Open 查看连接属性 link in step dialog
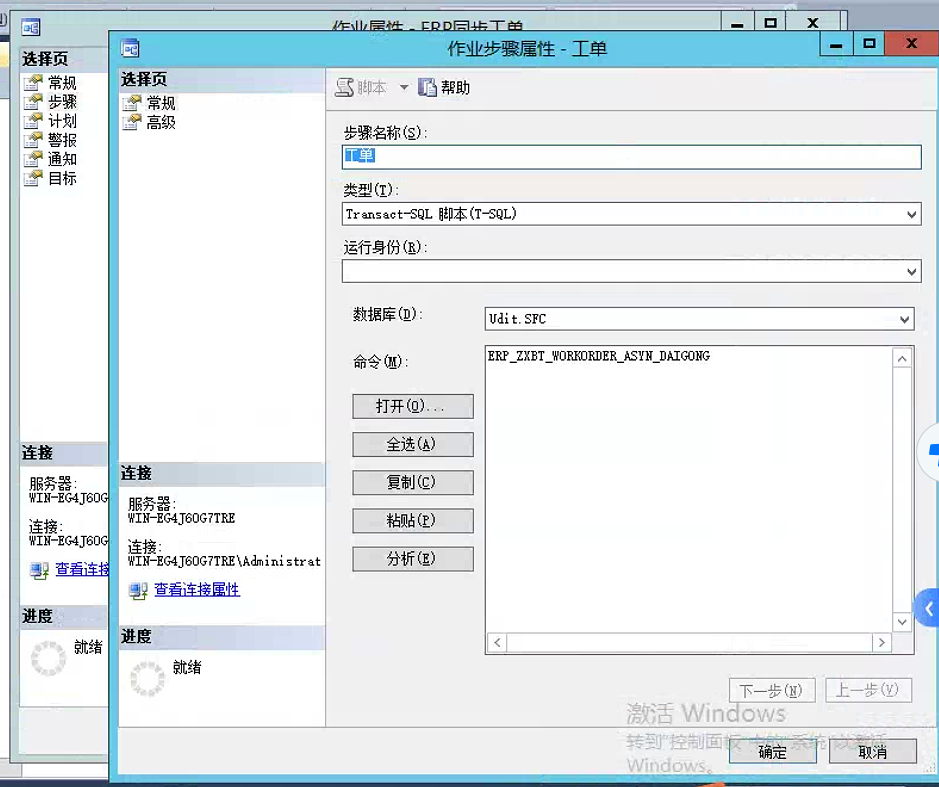 click(x=197, y=590)
